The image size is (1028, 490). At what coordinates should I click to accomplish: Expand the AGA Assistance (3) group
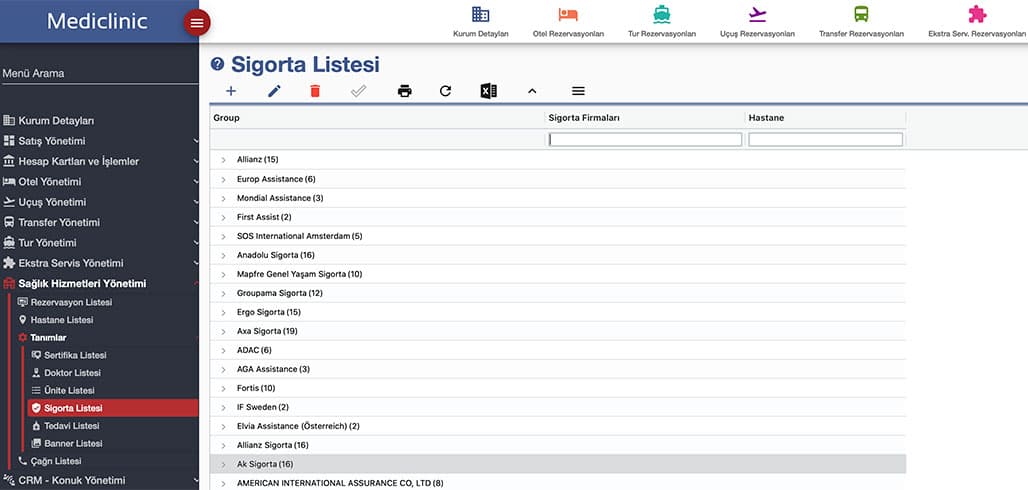(x=223, y=369)
